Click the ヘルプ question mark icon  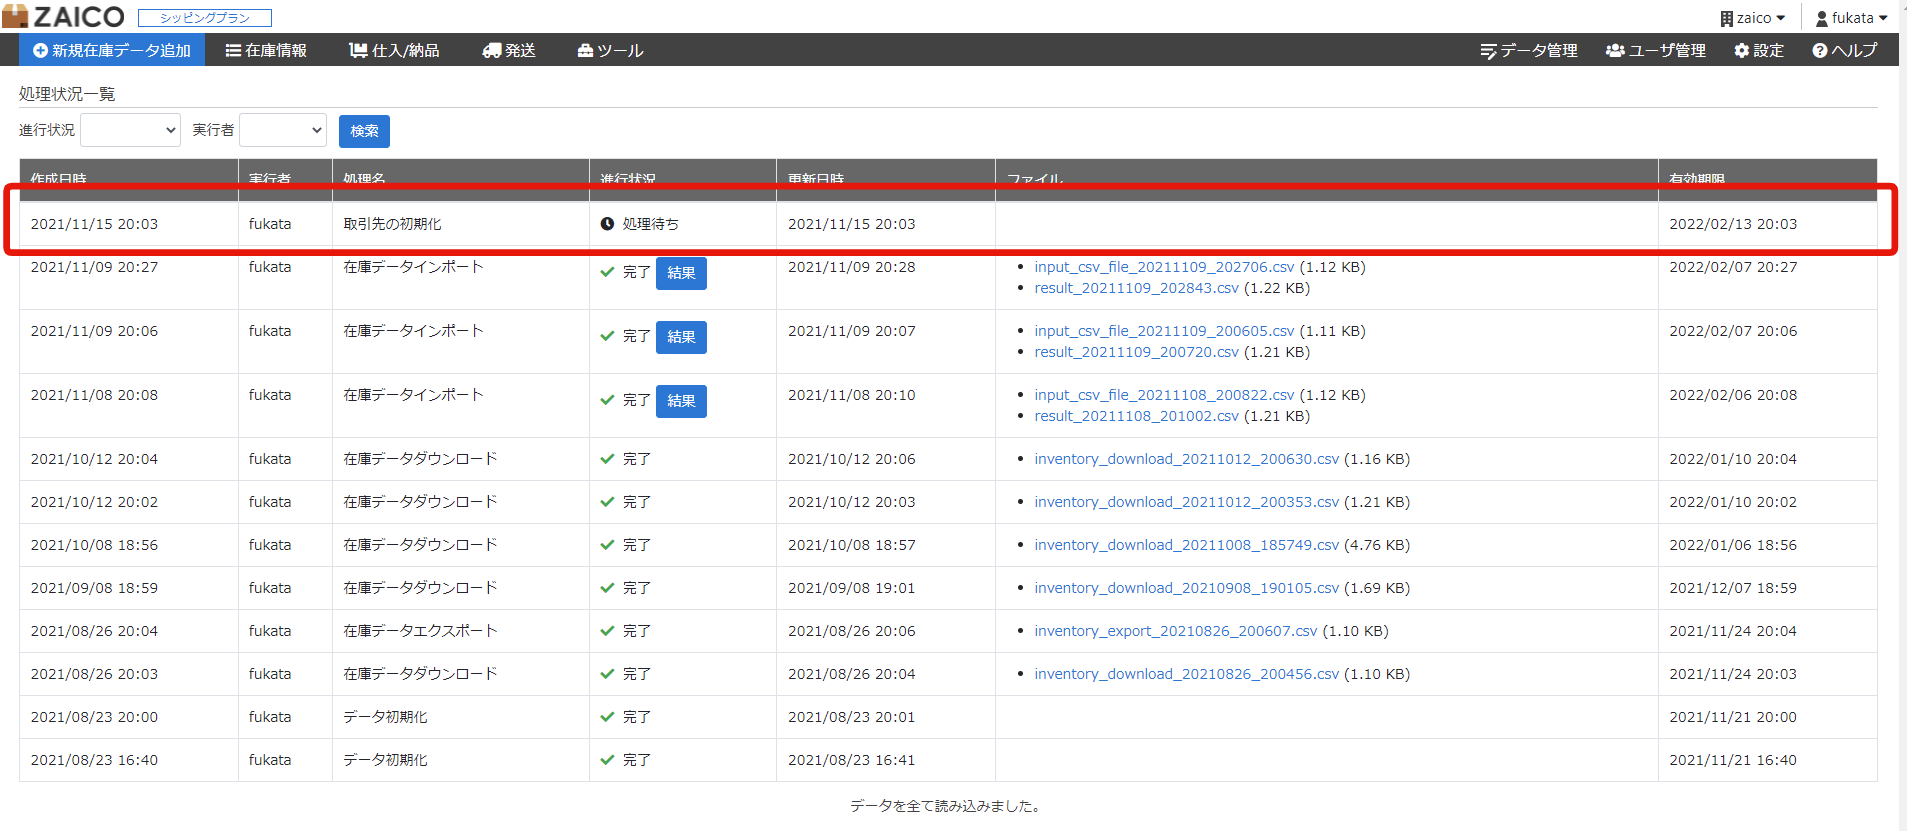pos(1820,50)
